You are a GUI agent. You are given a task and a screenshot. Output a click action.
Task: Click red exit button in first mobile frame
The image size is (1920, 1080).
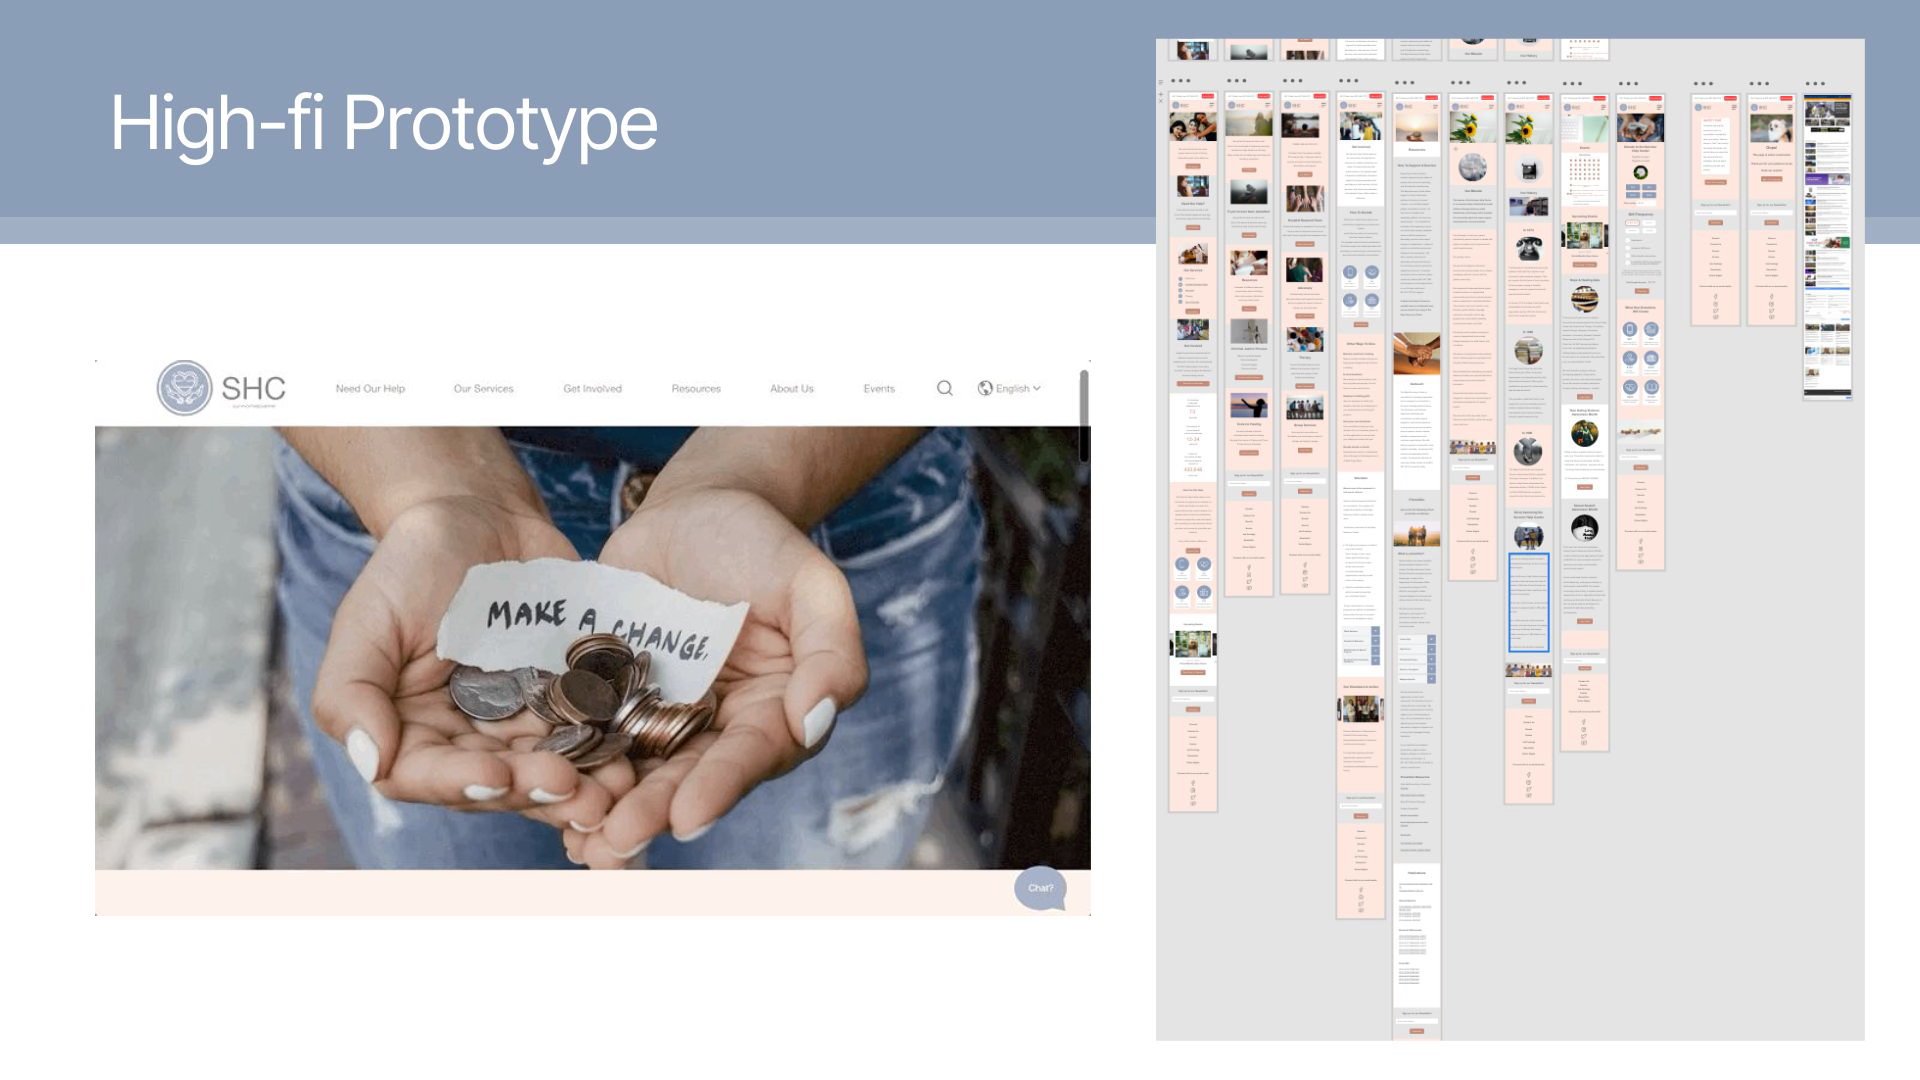[x=1208, y=96]
